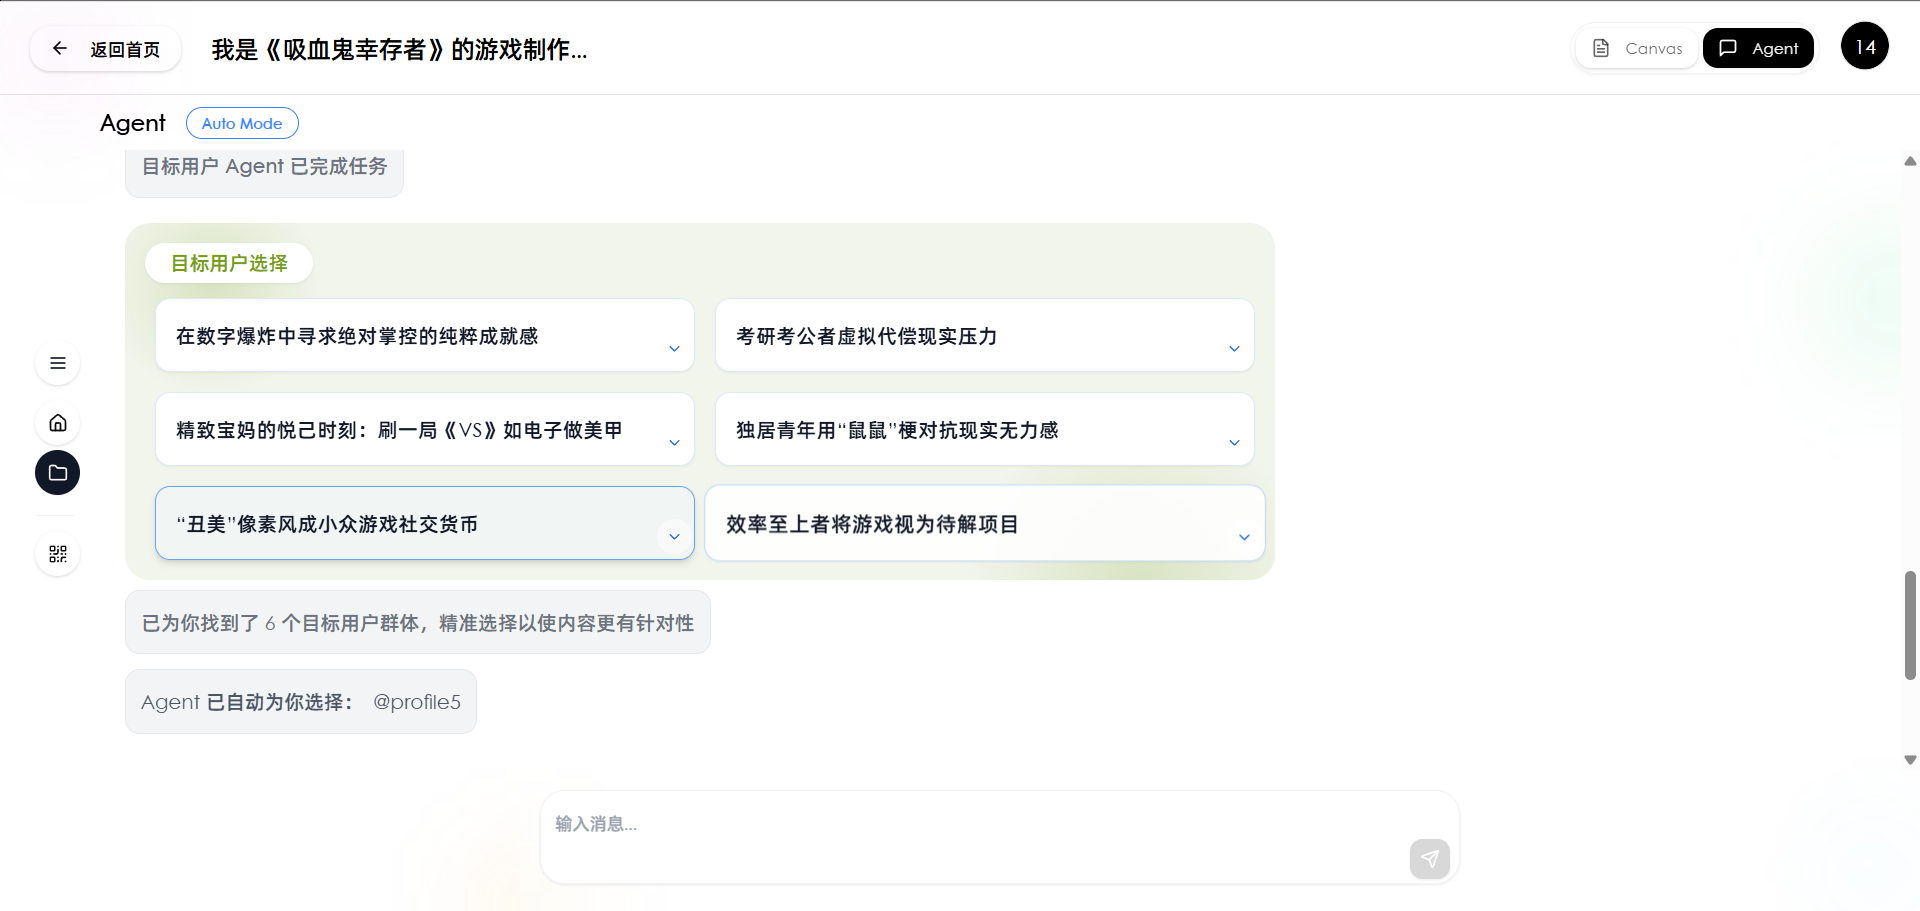Click the scroll down arrow of chat

[x=1910, y=760]
